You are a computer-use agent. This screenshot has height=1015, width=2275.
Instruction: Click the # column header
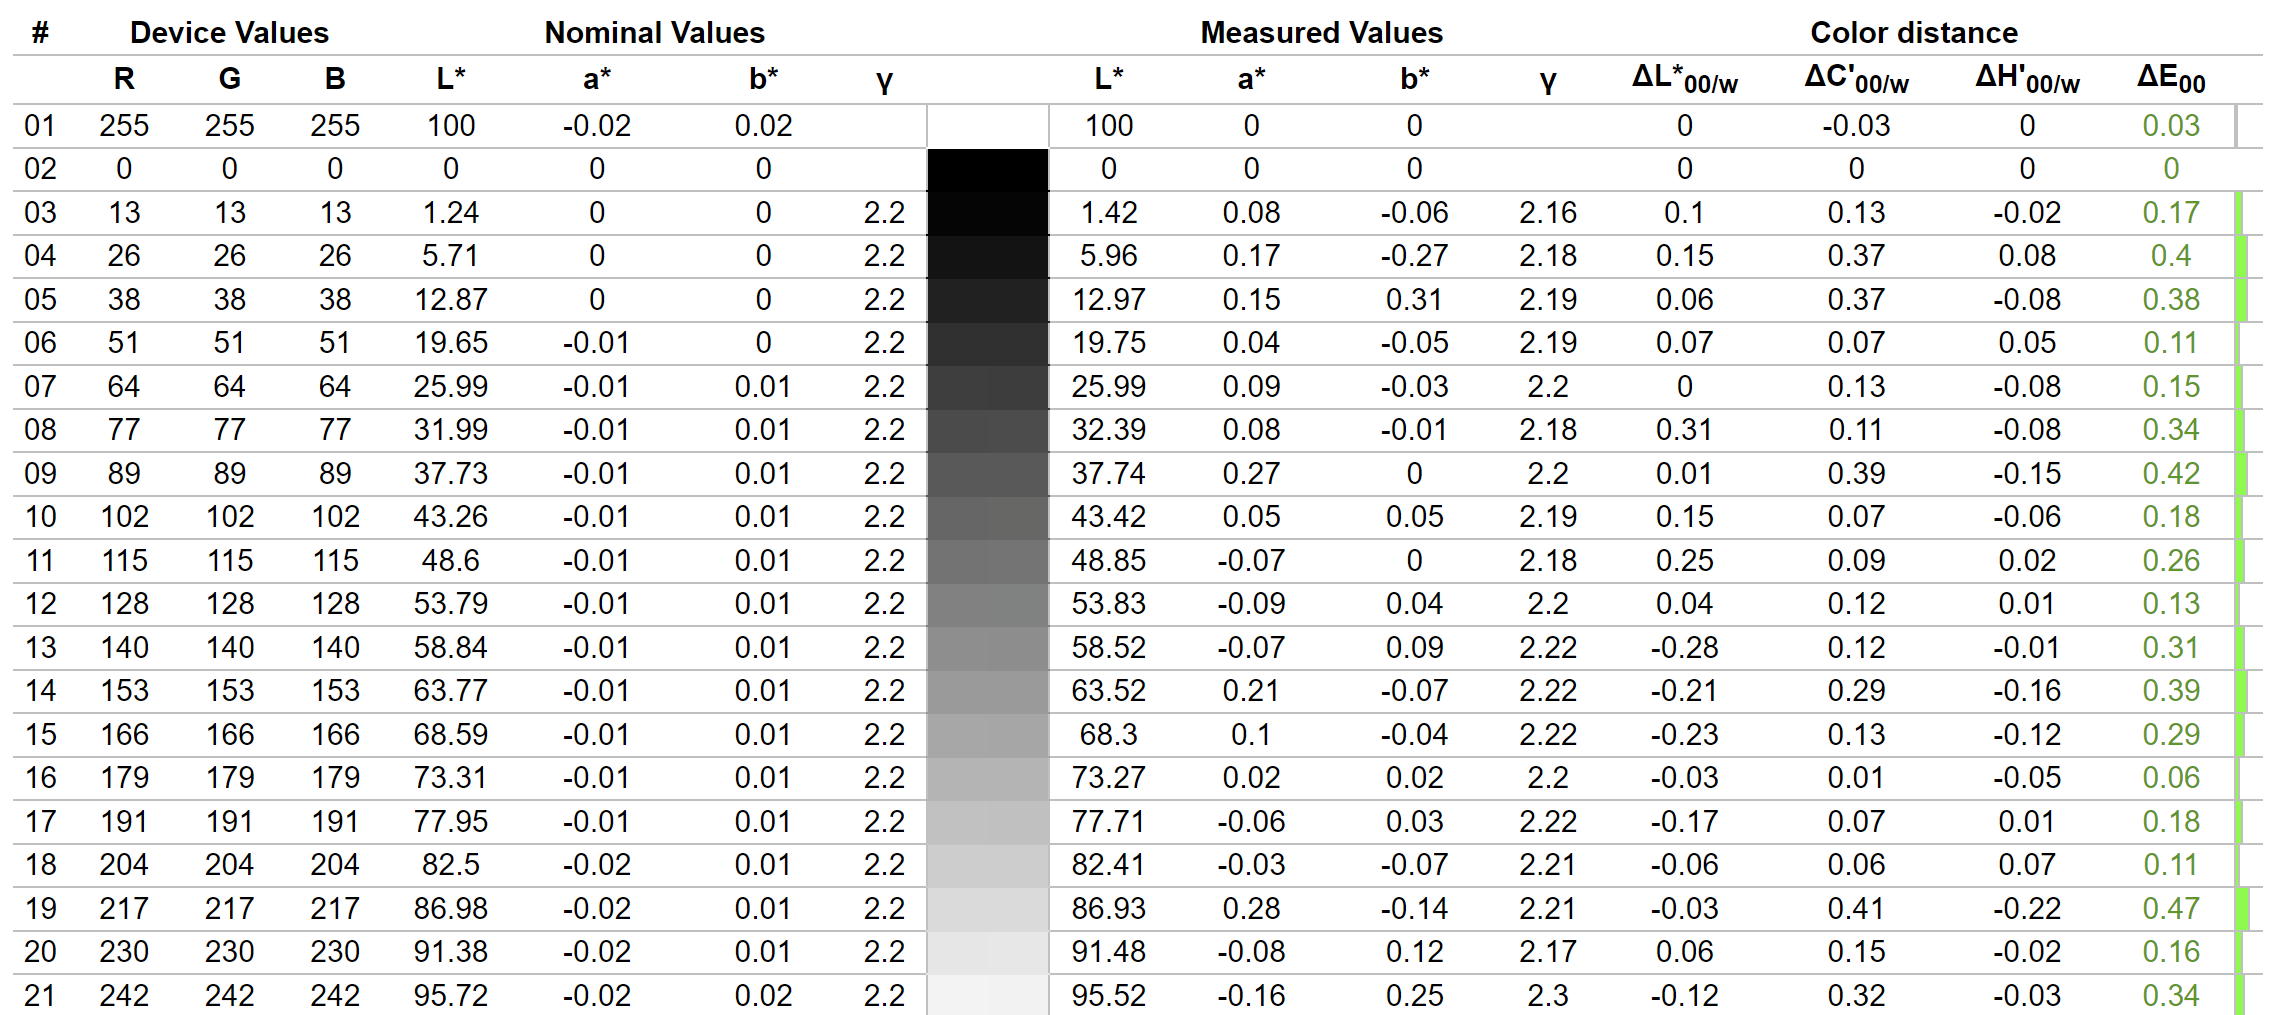[40, 33]
